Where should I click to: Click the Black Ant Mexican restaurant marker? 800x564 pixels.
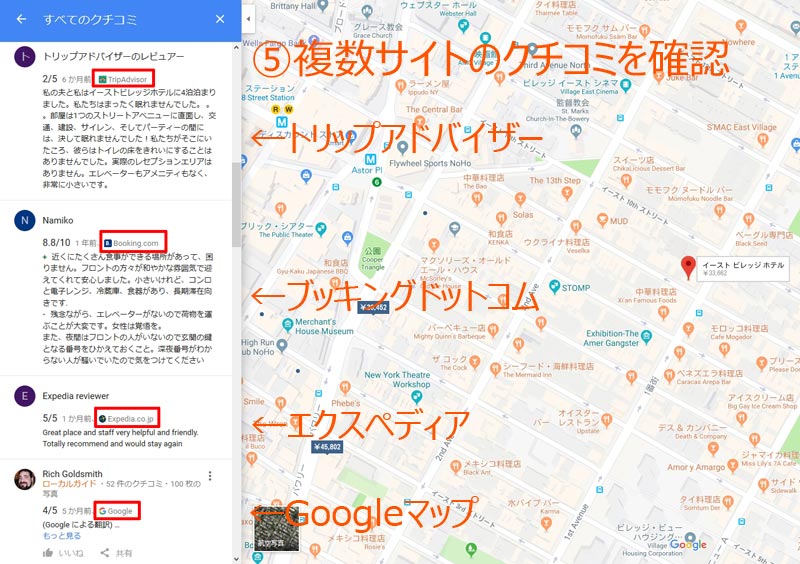click(456, 466)
